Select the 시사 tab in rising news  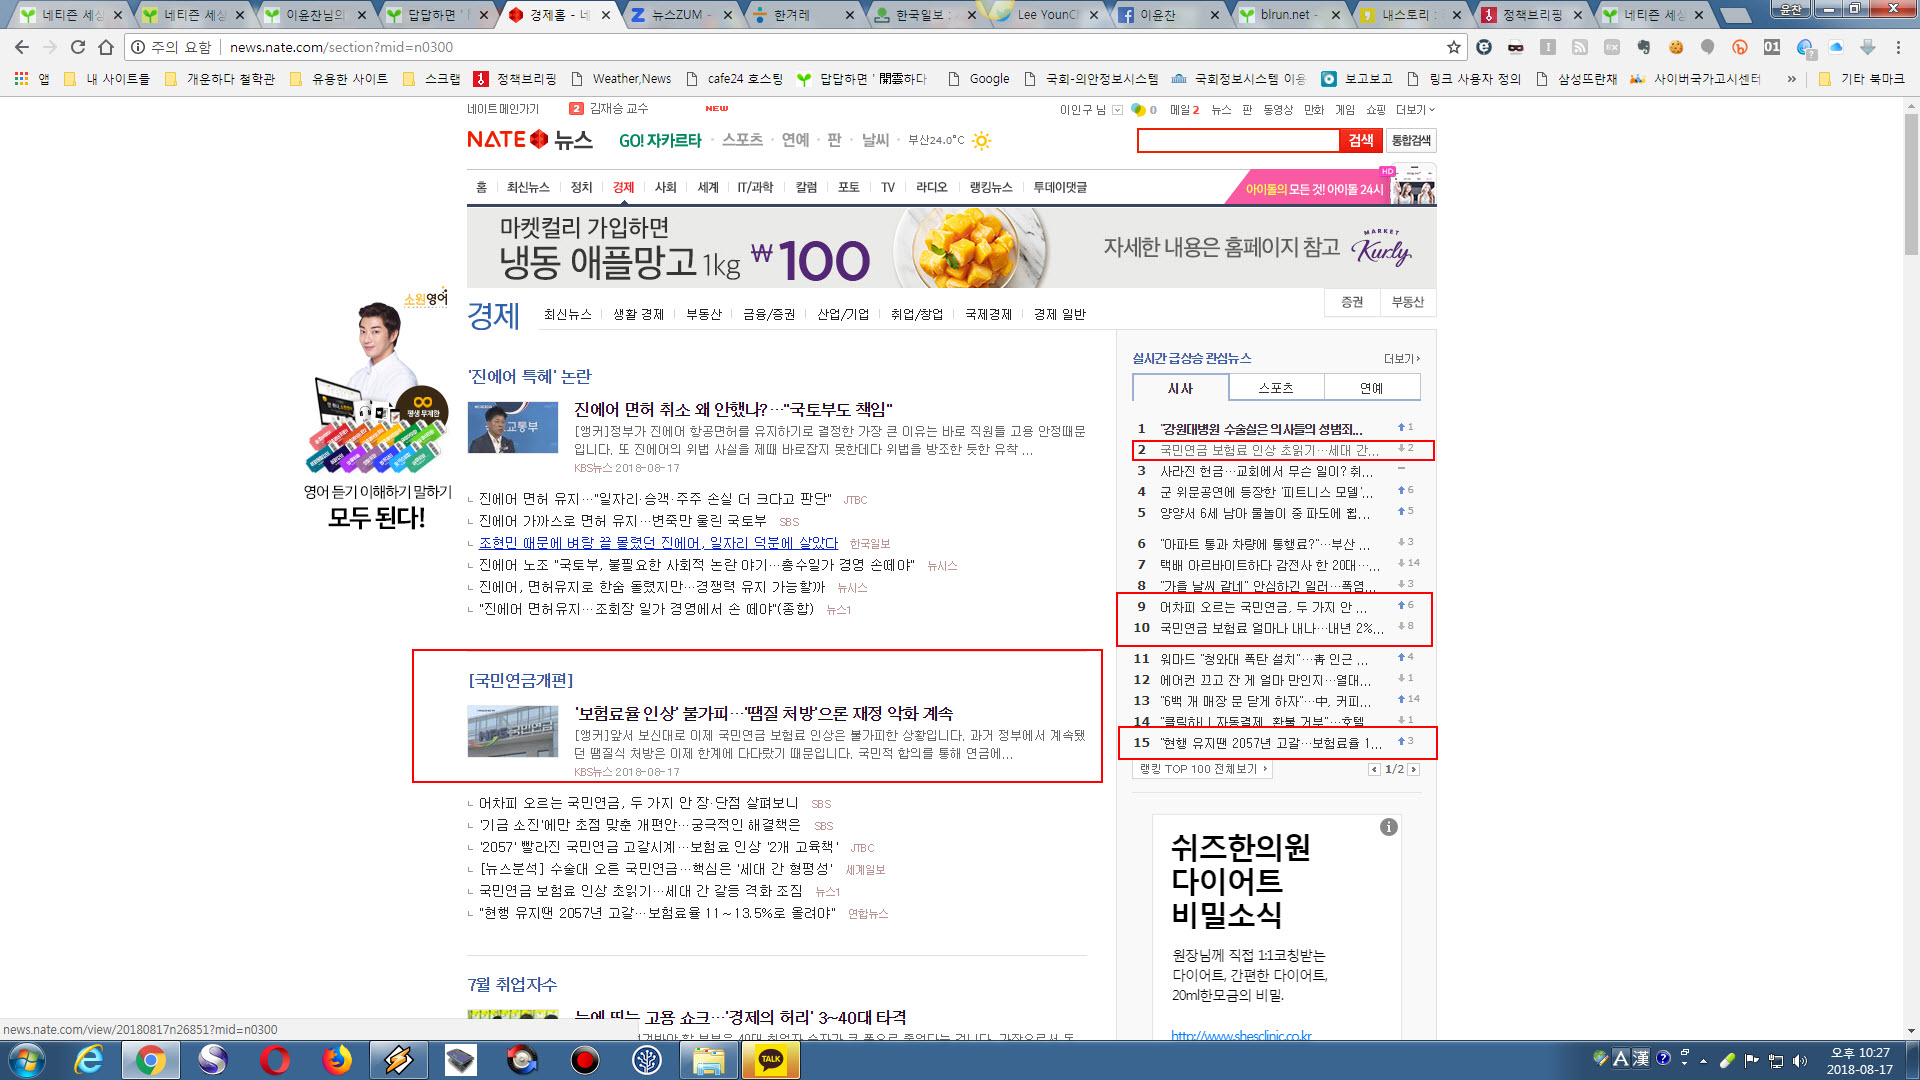(x=1180, y=388)
